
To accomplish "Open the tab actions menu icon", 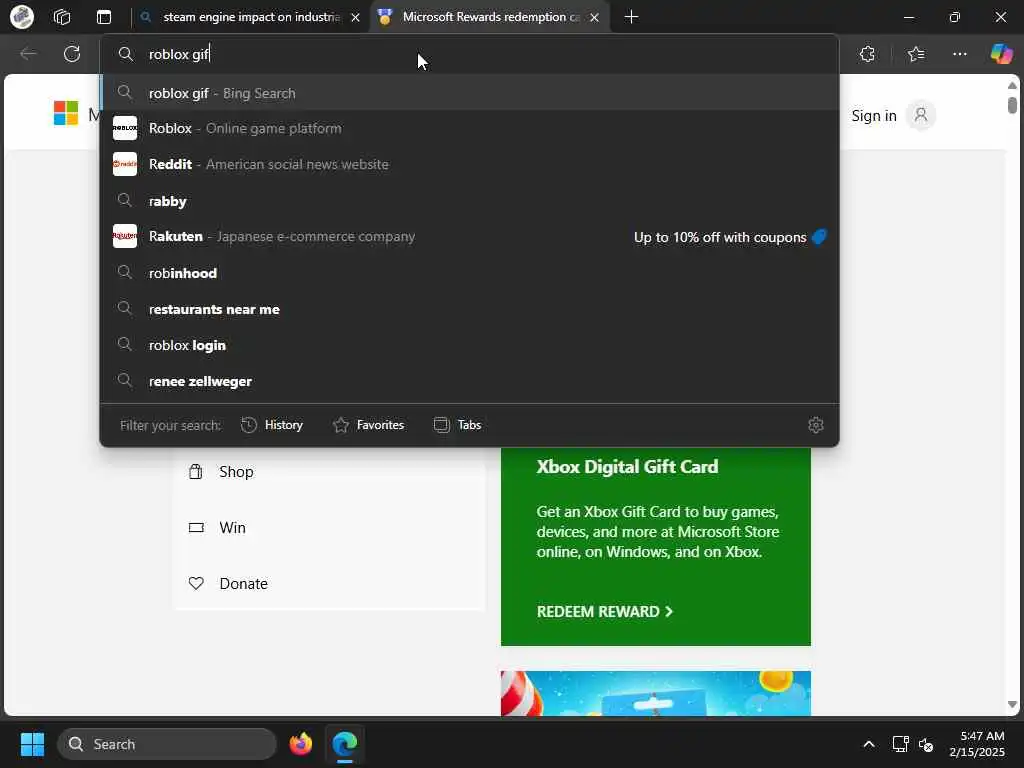I will pyautogui.click(x=104, y=17).
